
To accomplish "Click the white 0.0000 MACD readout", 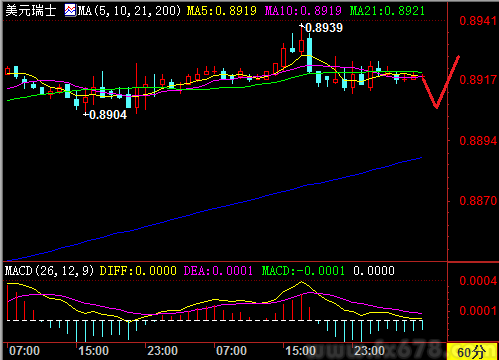I will 374,271.
